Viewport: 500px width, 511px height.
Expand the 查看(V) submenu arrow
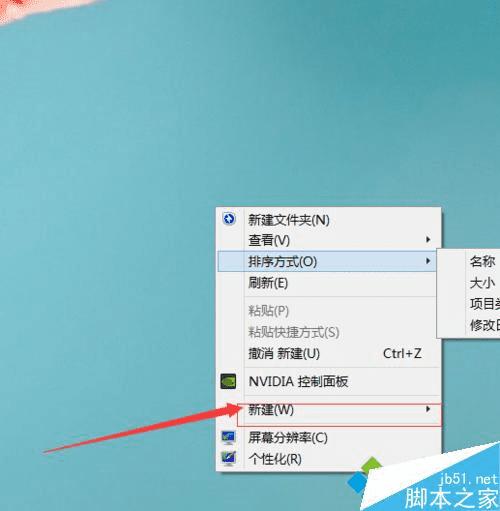pyautogui.click(x=428, y=239)
